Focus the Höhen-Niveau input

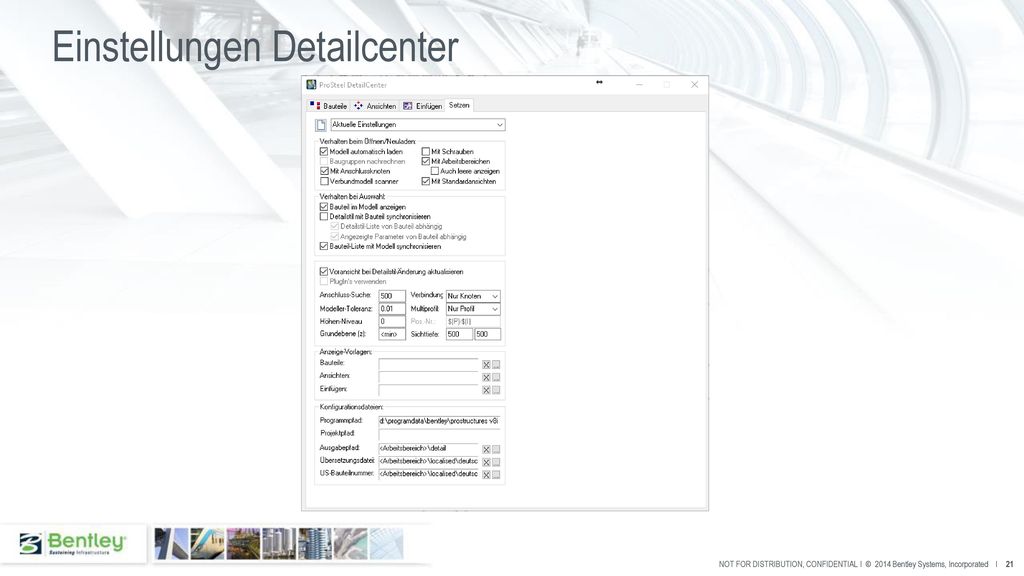392,321
